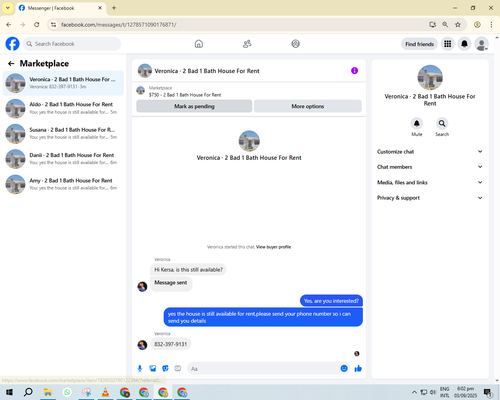500x400 pixels.
Task: Click the More options button
Action: coord(308,106)
